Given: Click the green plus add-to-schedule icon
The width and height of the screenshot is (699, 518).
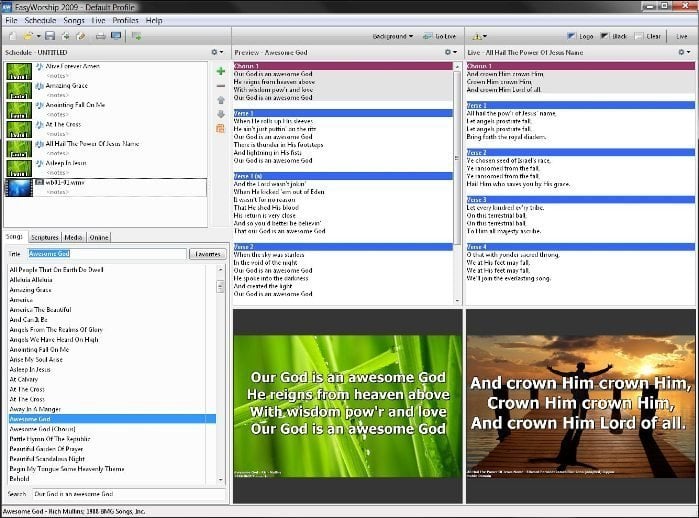Looking at the screenshot, I should coord(220,71).
